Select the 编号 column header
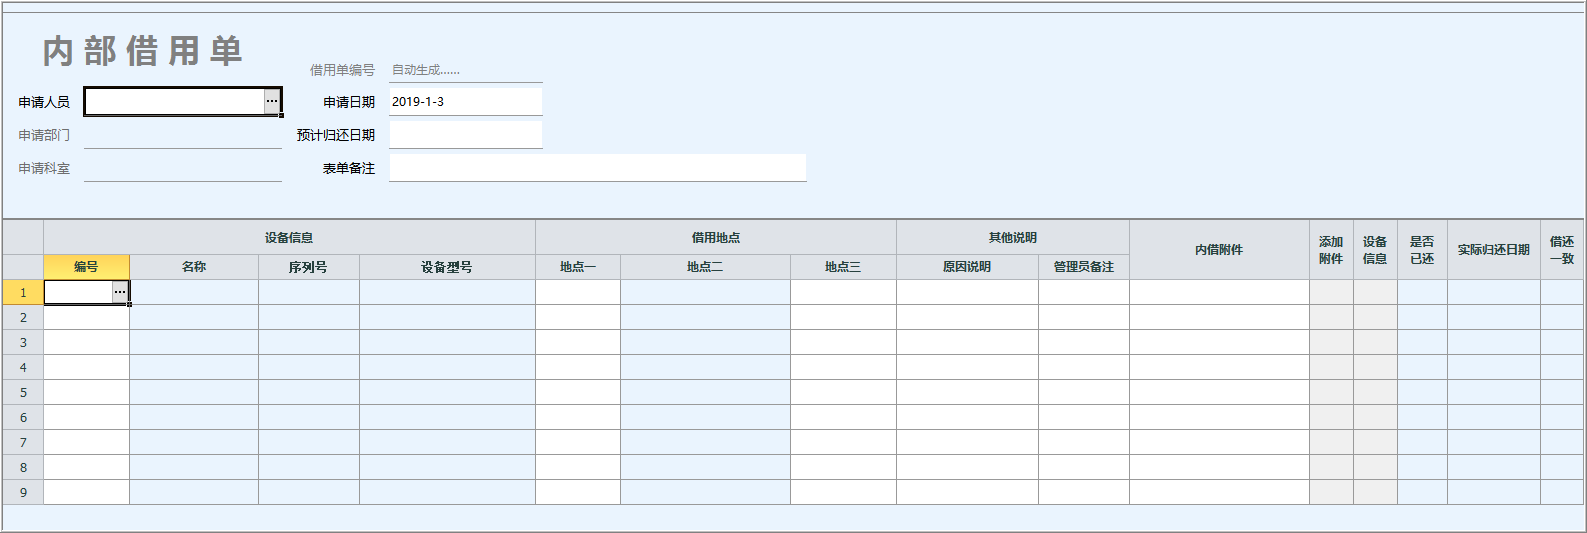The height and width of the screenshot is (533, 1587). click(86, 267)
